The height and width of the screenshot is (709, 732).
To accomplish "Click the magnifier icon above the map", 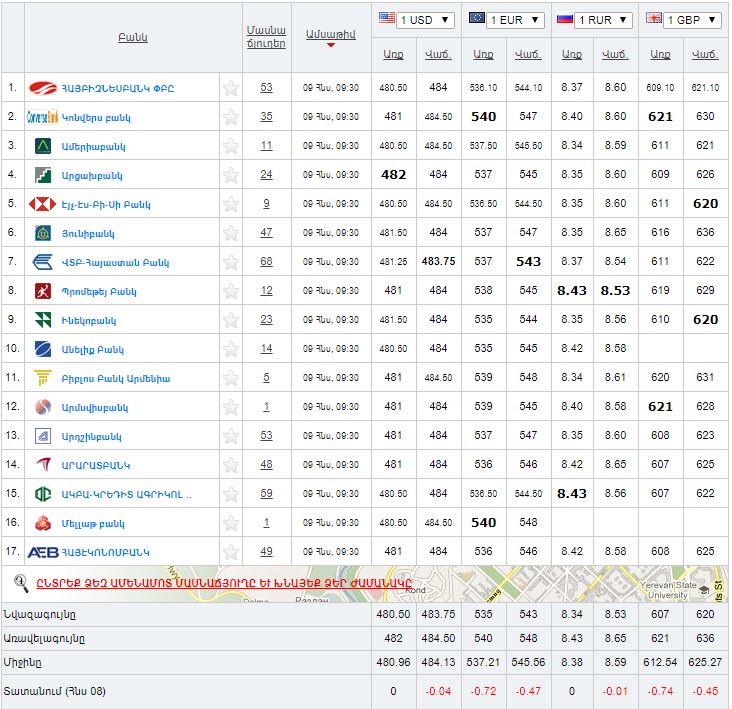I will (20, 582).
